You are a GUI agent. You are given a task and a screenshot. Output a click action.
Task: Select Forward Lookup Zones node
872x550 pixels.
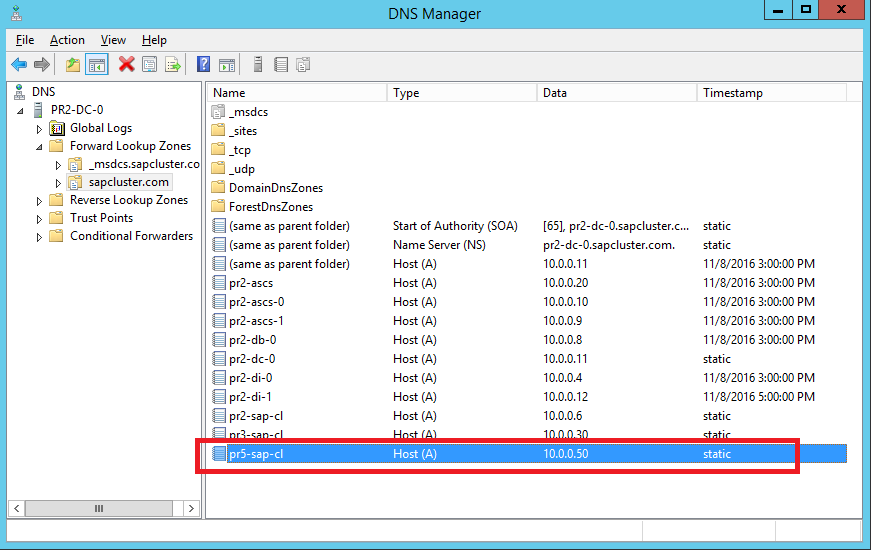130,146
